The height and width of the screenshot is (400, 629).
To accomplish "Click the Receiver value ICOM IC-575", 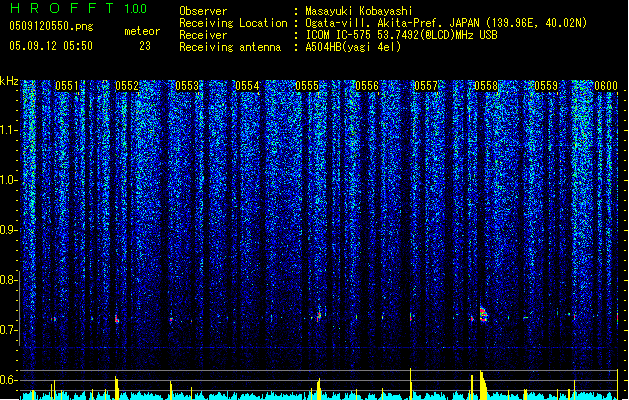I will 339,35.
